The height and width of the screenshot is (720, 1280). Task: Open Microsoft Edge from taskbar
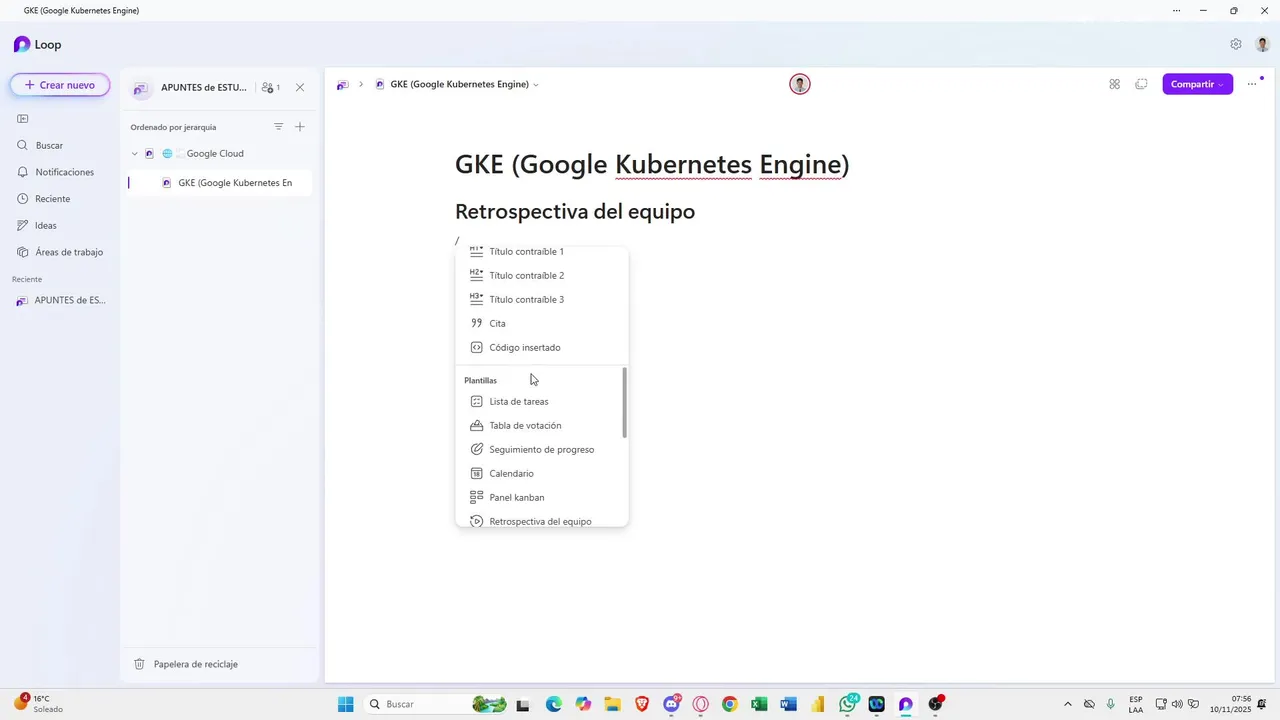(x=554, y=704)
